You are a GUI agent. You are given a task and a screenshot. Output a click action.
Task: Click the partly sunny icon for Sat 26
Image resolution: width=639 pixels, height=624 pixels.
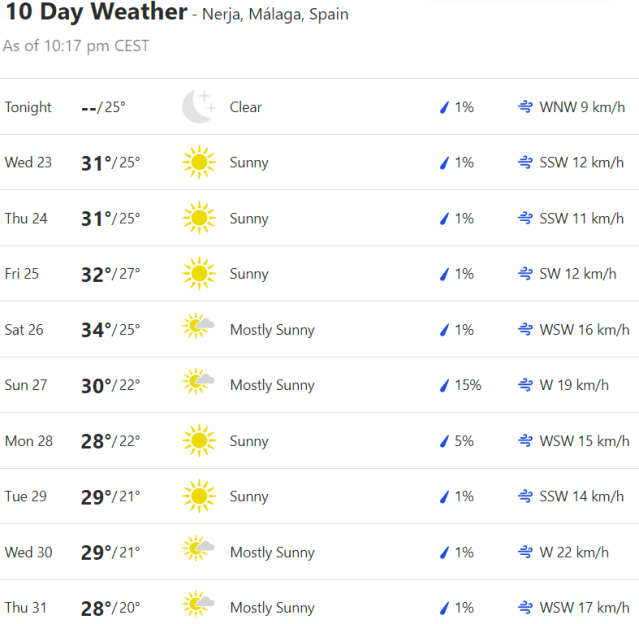point(198,329)
